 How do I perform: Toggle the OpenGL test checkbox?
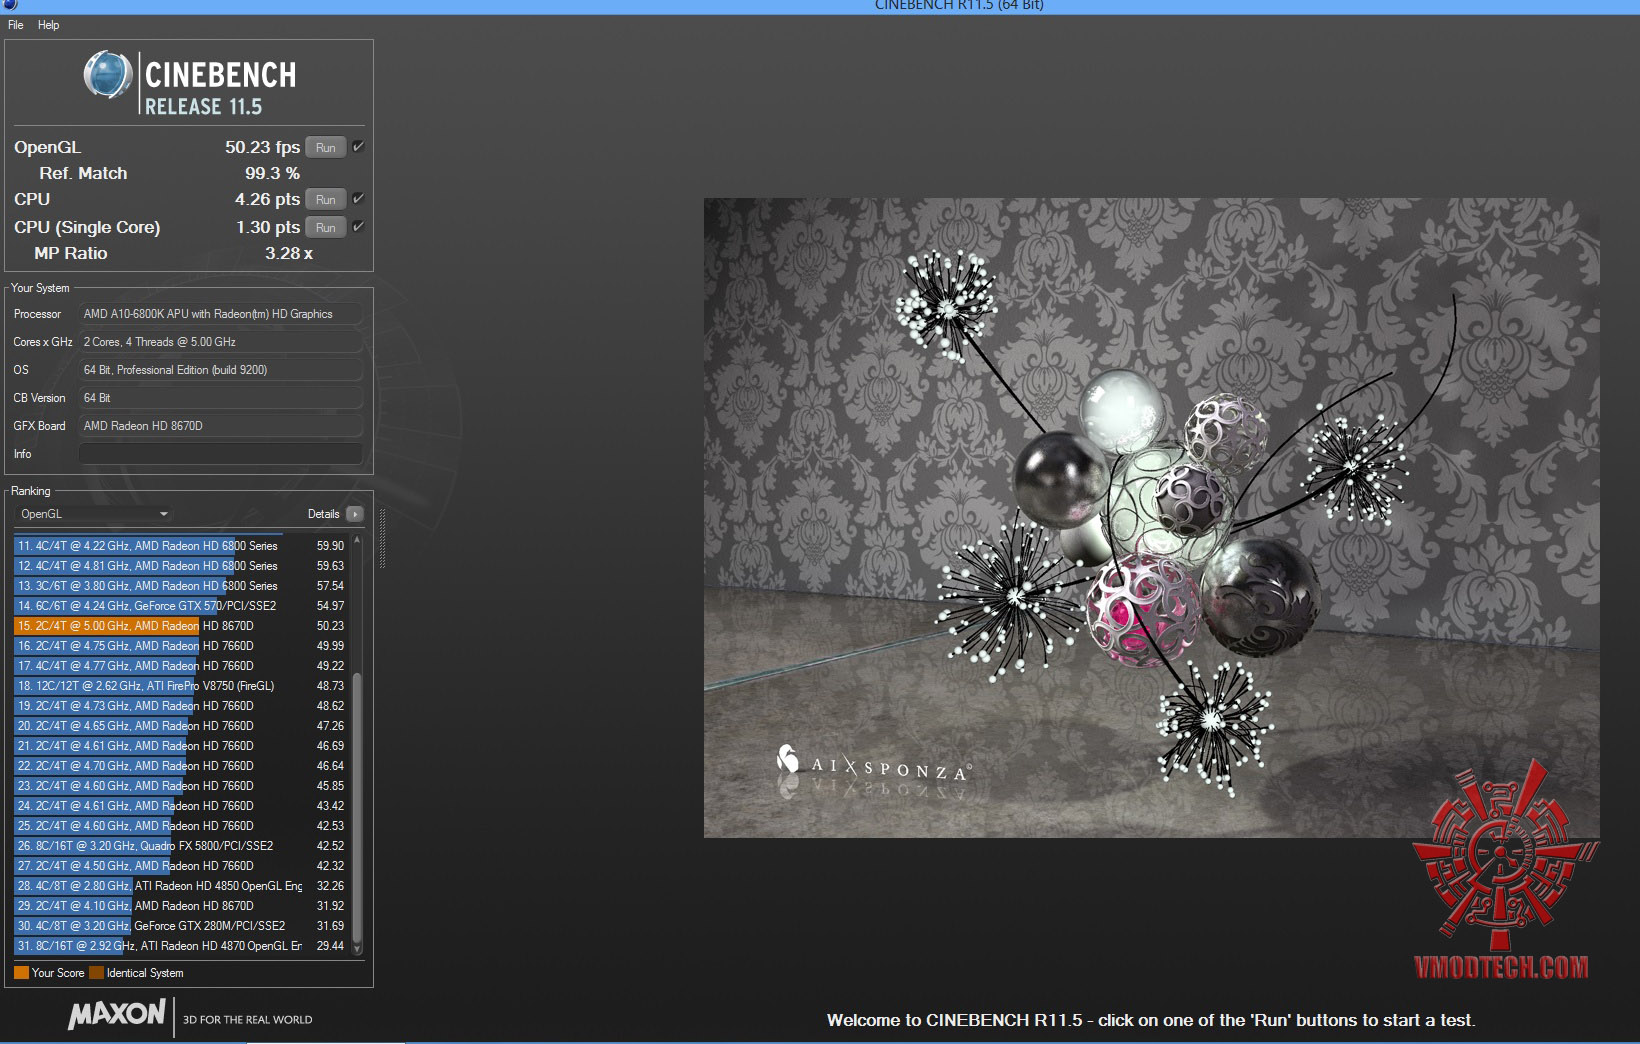point(358,147)
